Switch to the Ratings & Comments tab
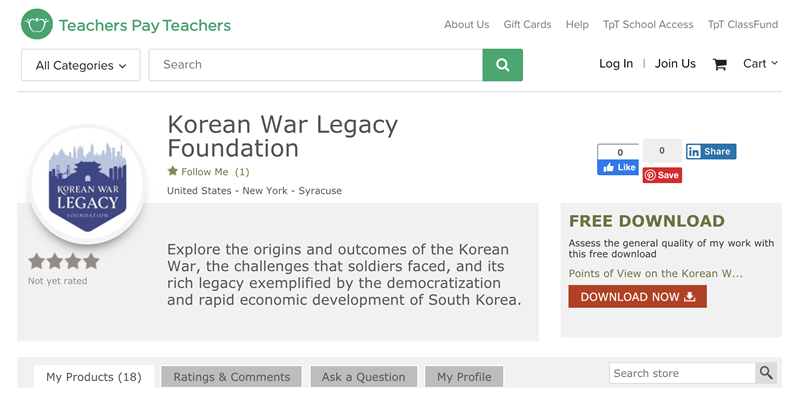 [232, 377]
